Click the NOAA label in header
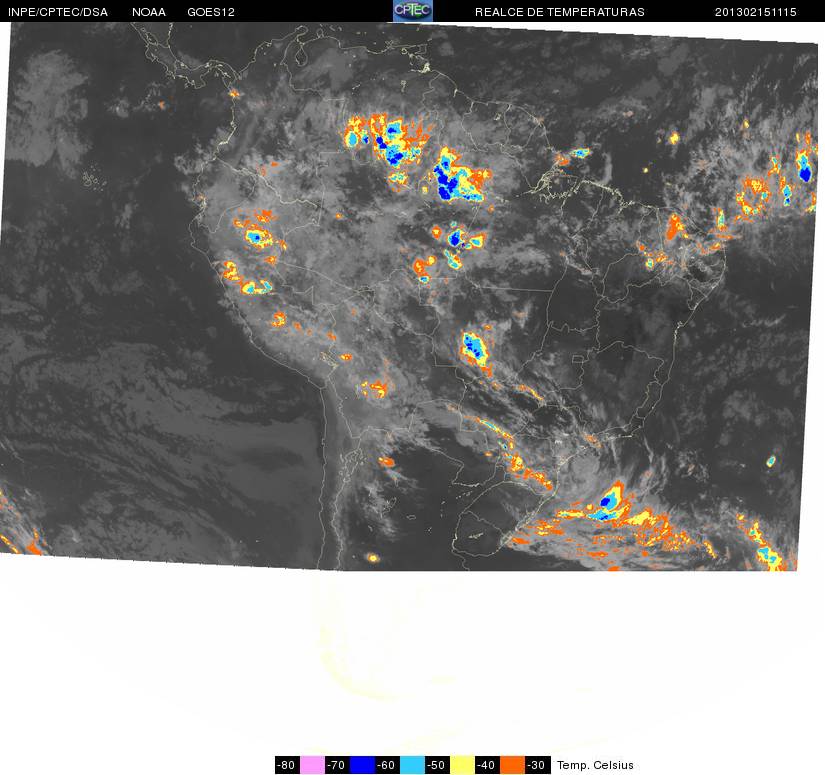Image resolution: width=825 pixels, height=775 pixels. (149, 12)
